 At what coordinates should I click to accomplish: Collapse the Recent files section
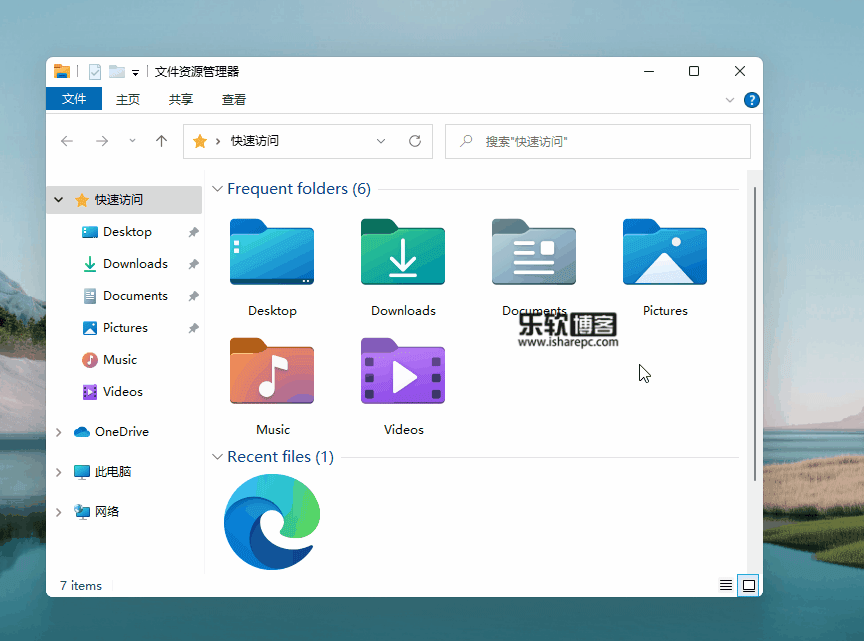click(x=217, y=456)
